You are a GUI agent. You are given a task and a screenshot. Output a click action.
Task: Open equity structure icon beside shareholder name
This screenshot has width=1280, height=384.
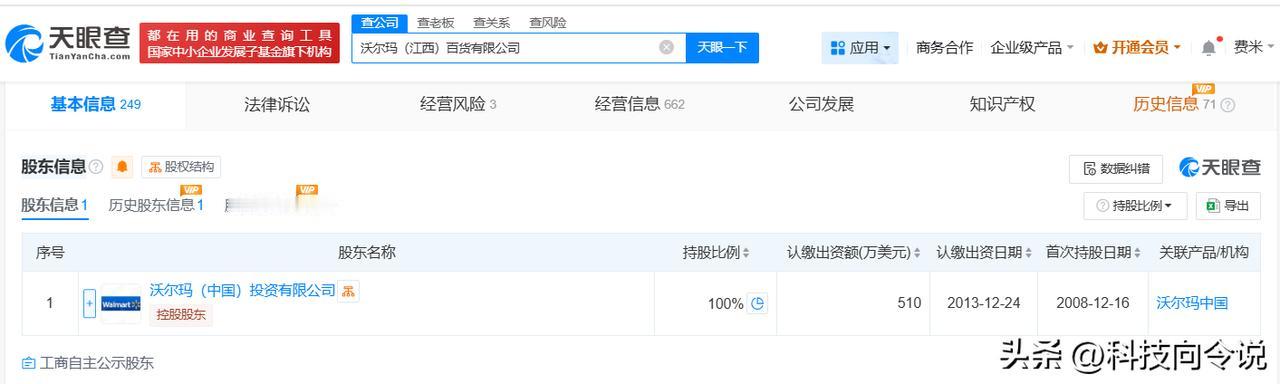click(x=348, y=291)
